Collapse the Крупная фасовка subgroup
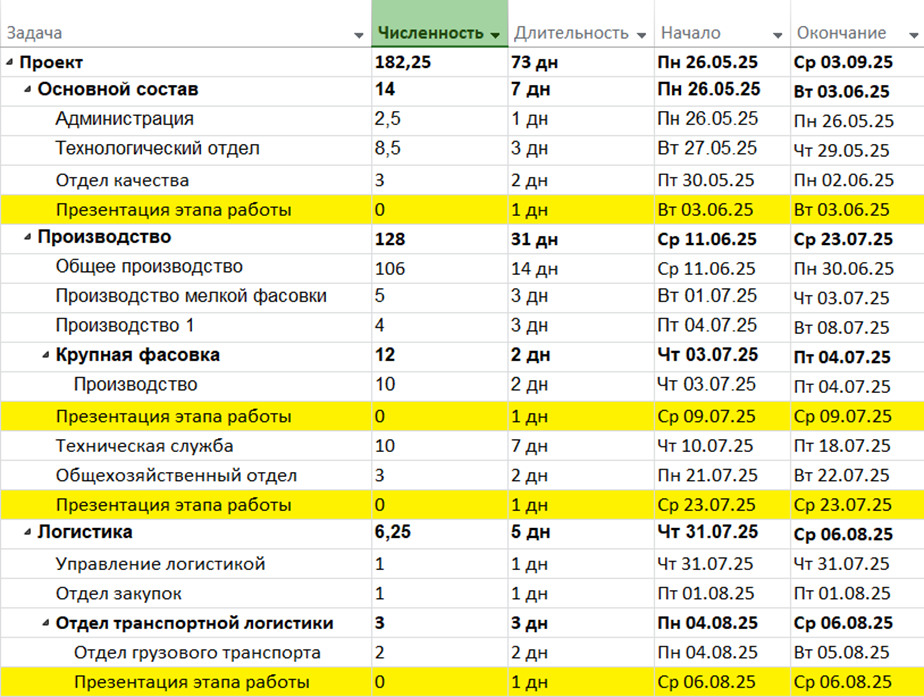The image size is (924, 697). [46, 356]
